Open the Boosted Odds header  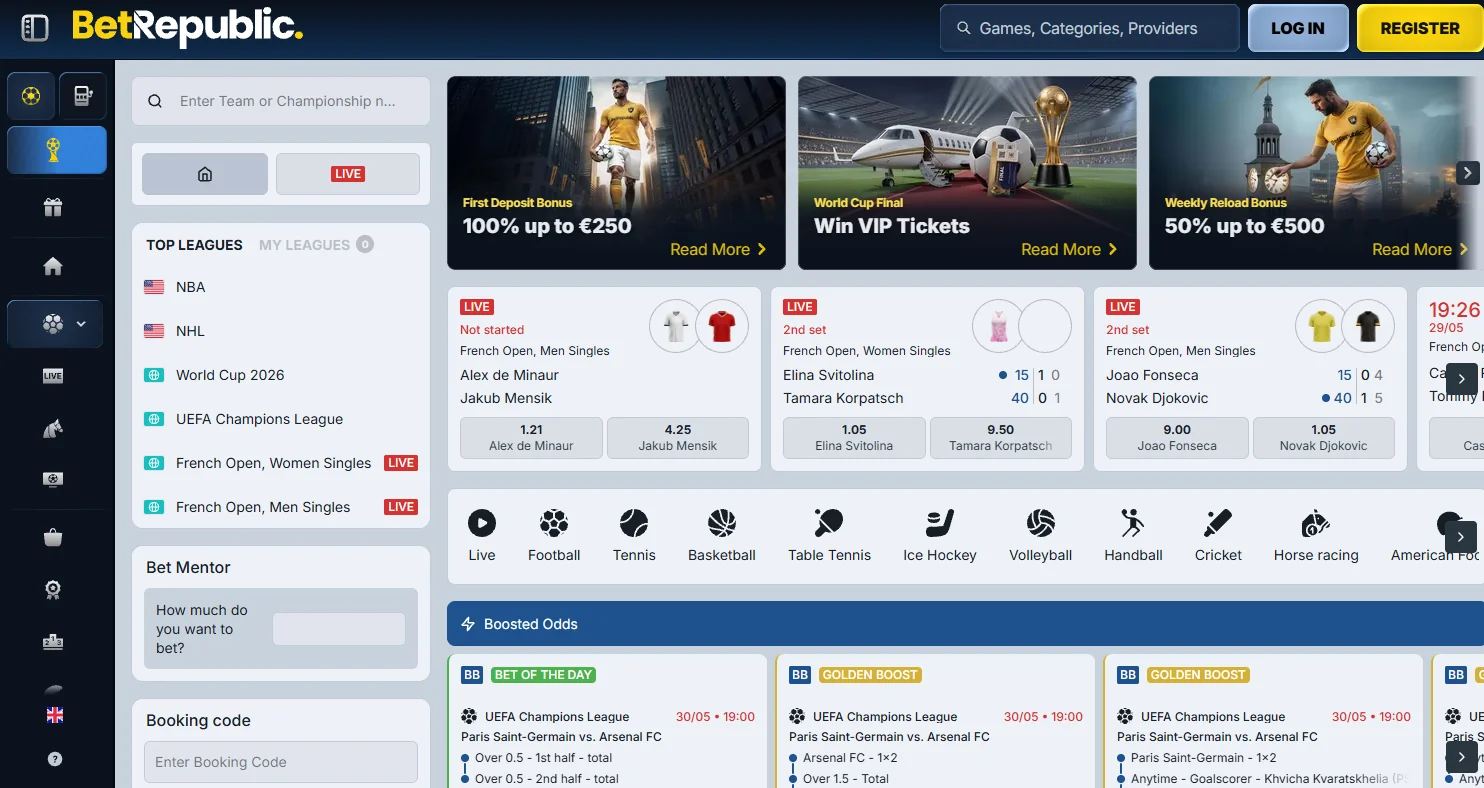(x=965, y=624)
